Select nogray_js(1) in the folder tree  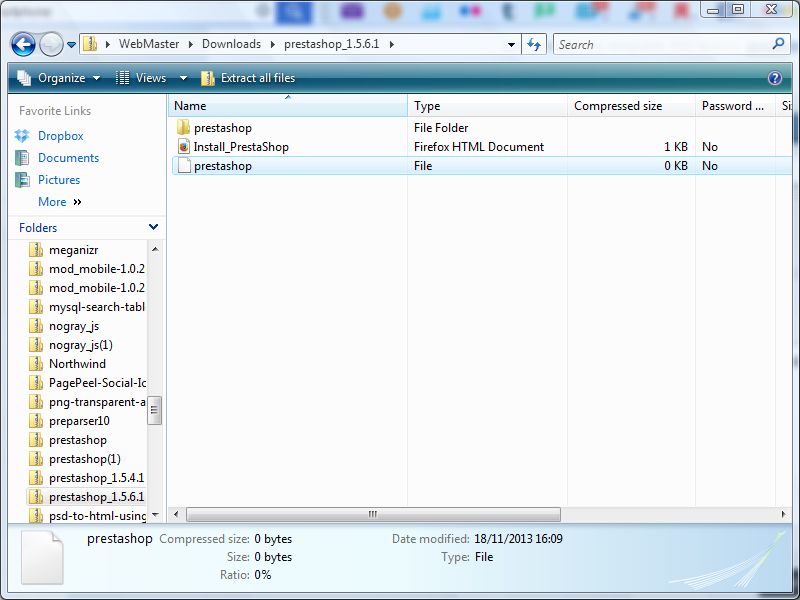pos(81,345)
